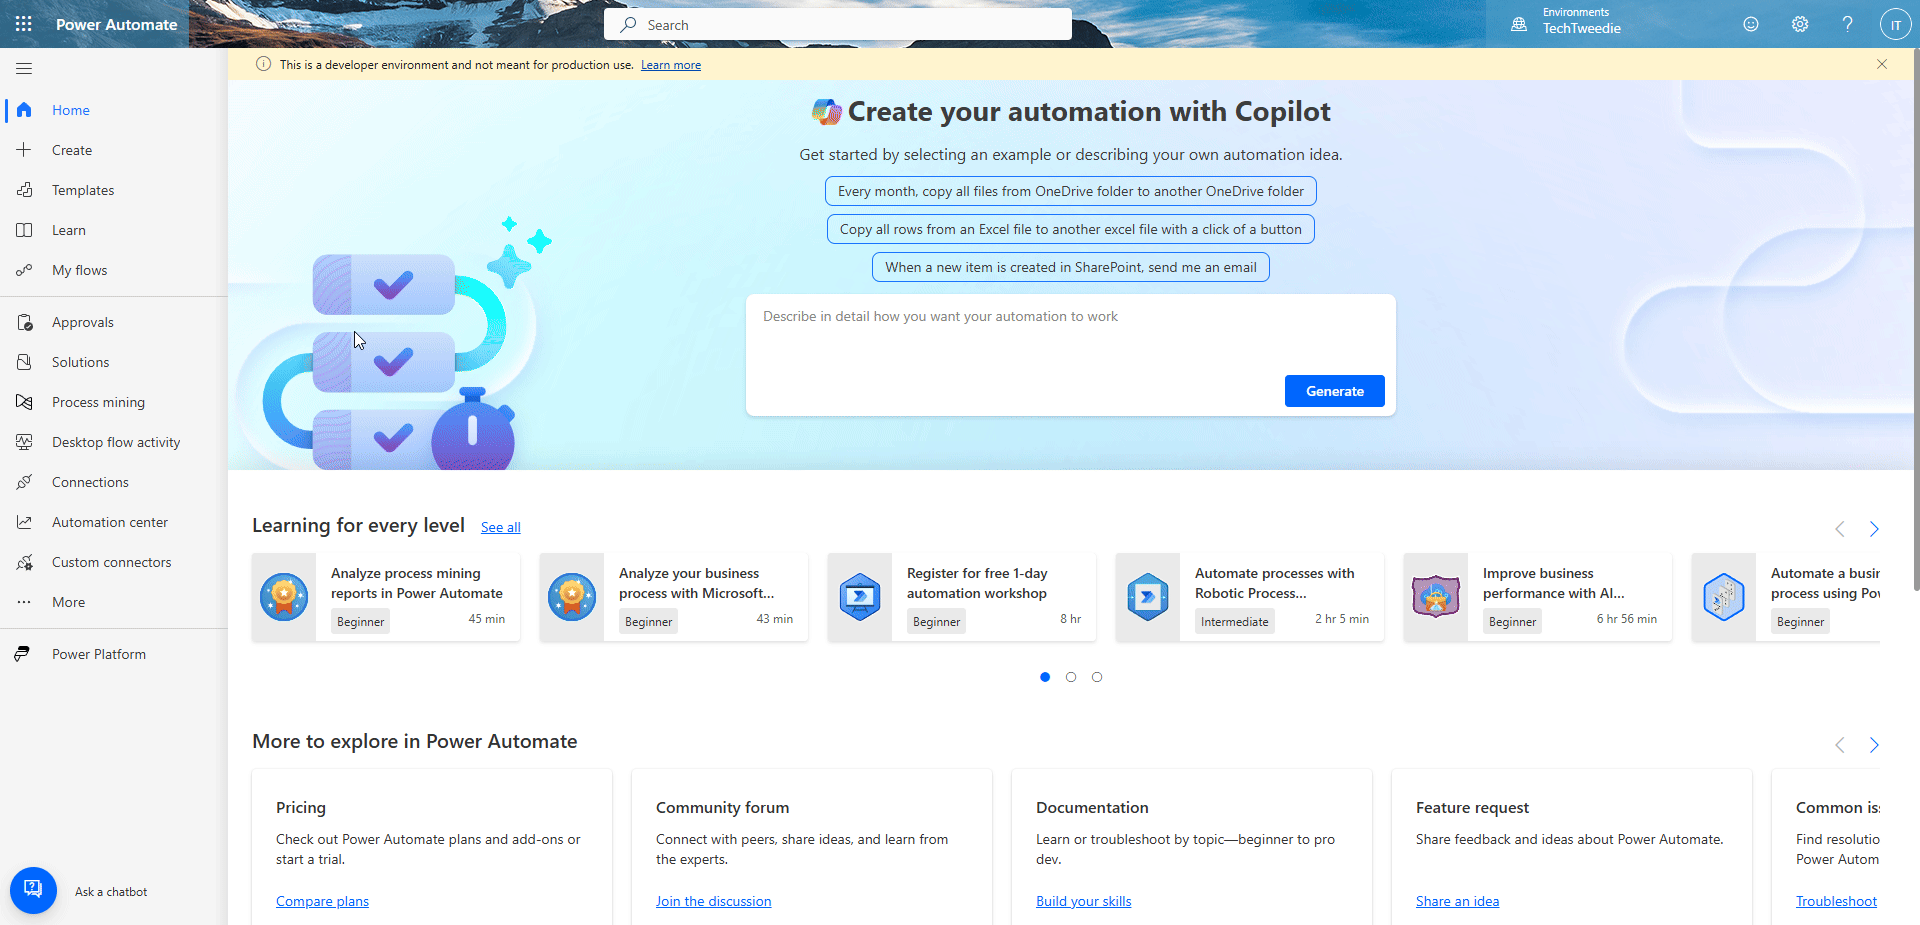Advance the learning carousel with the next chevron
The height and width of the screenshot is (925, 1920).
[1873, 529]
